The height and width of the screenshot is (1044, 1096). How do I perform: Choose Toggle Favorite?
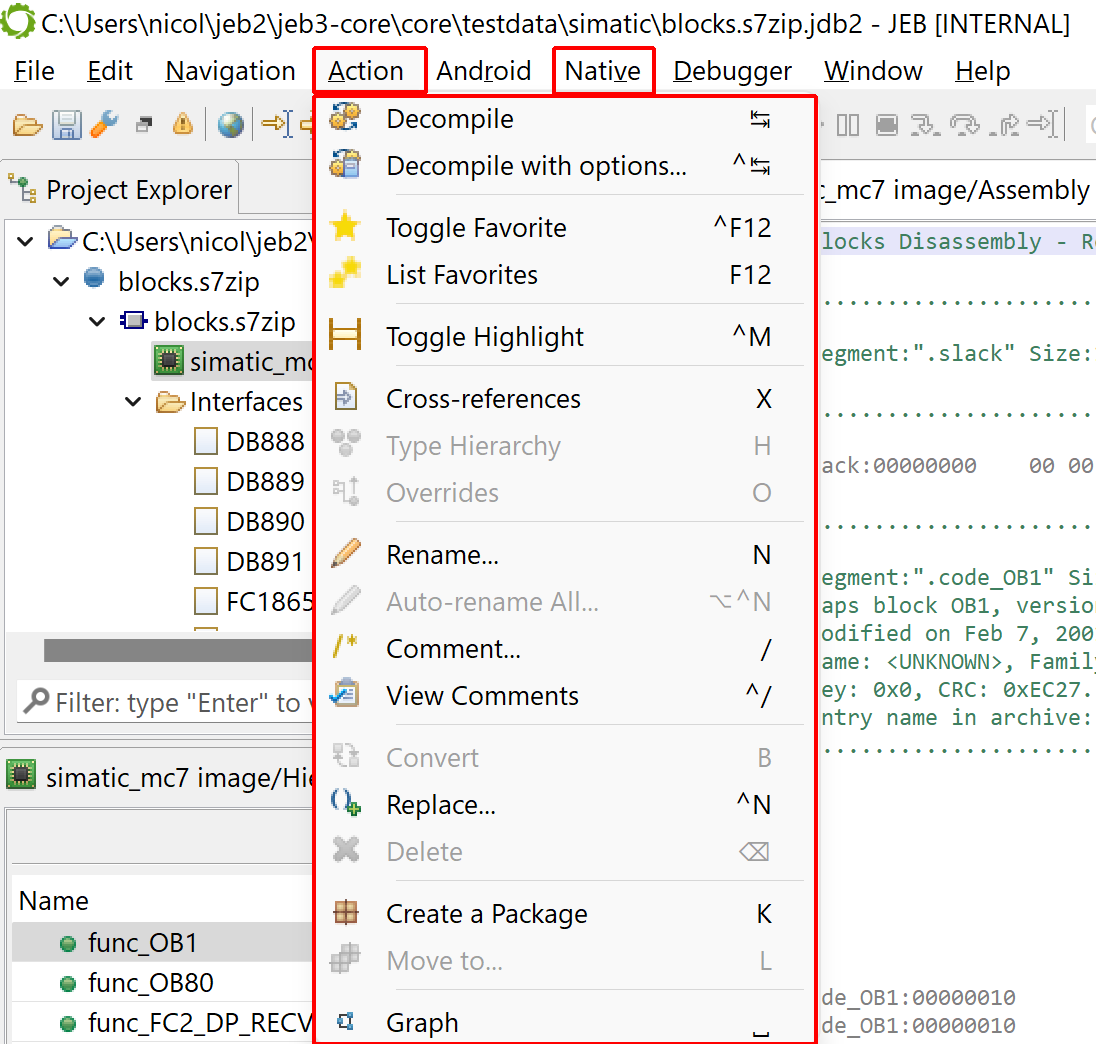point(565,228)
